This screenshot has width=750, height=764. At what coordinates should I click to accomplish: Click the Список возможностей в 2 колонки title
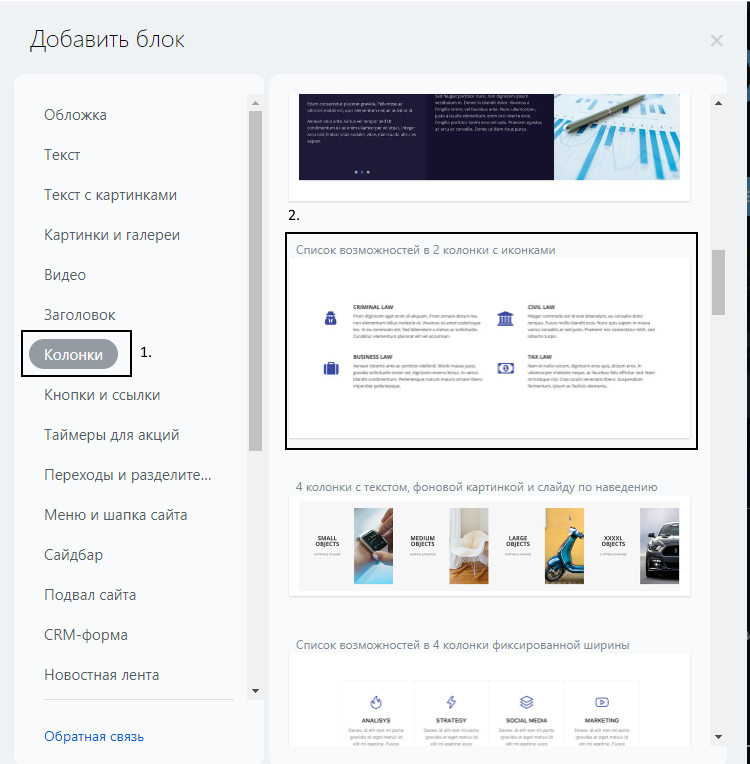coord(425,250)
